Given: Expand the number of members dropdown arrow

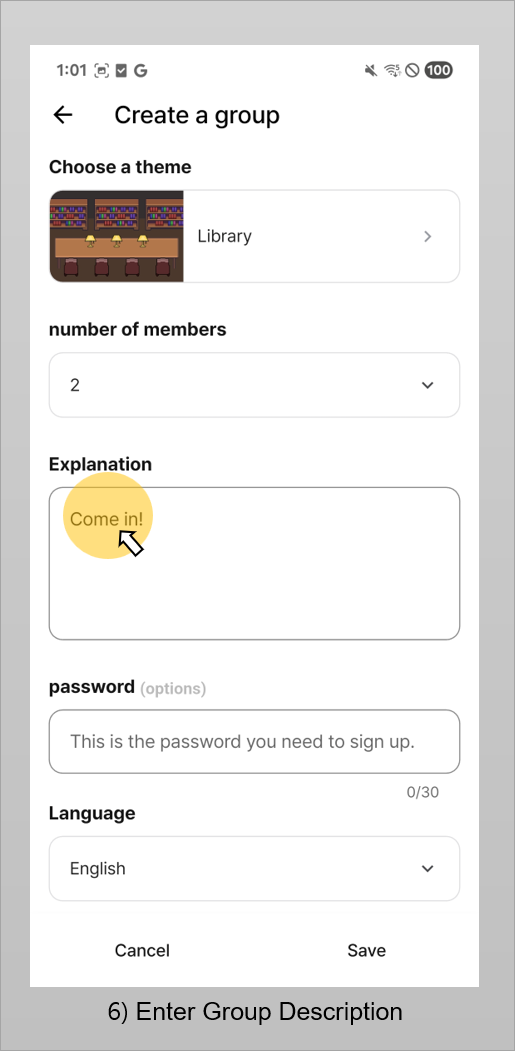Looking at the screenshot, I should [x=427, y=385].
